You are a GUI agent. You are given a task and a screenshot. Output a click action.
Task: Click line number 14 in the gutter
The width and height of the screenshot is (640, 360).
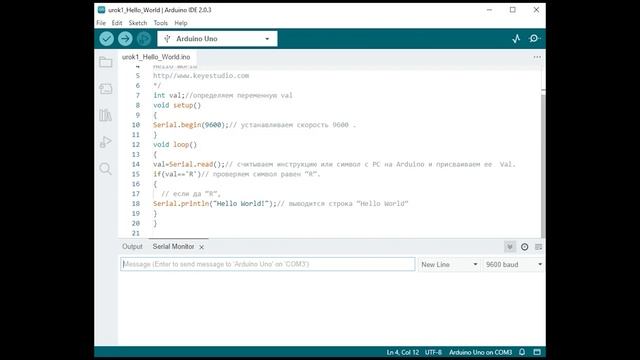point(136,164)
